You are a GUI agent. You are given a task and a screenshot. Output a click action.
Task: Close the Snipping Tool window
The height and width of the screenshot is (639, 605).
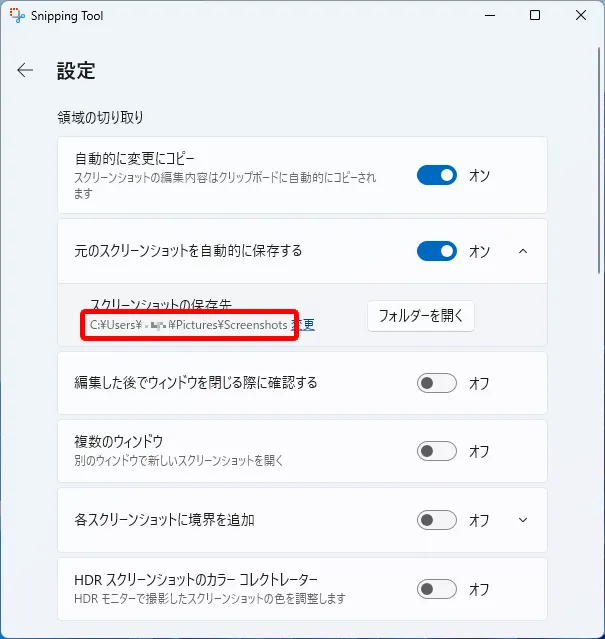581,16
